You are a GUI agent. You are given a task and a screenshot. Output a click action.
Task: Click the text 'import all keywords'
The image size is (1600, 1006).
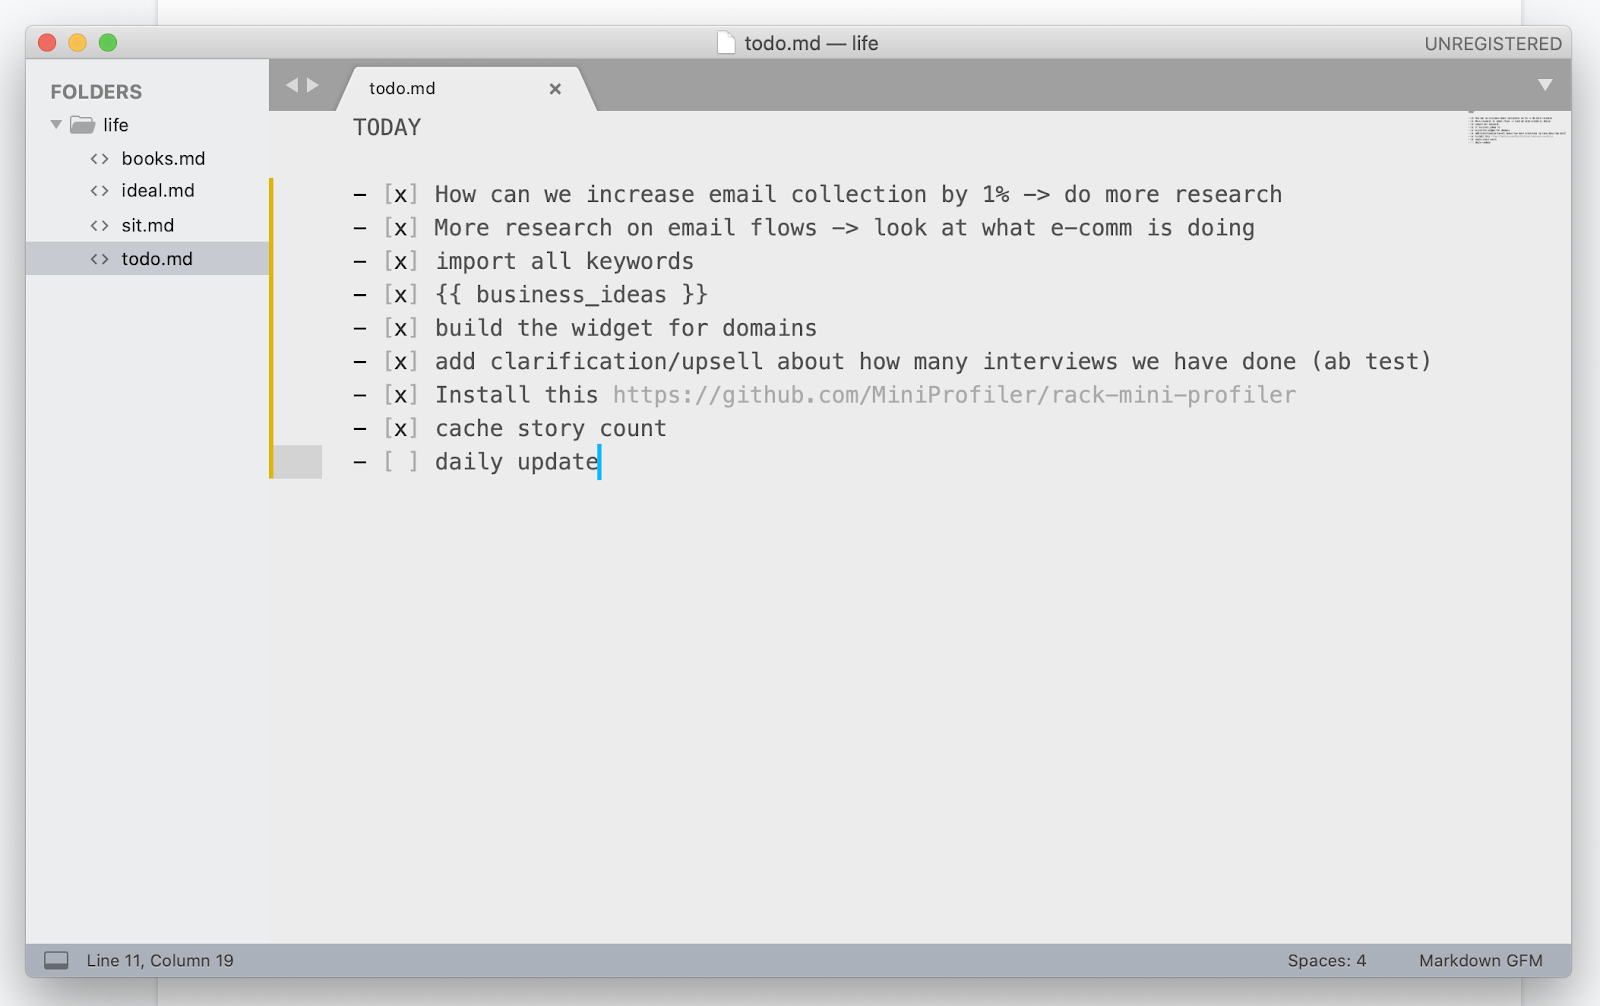[x=564, y=262]
